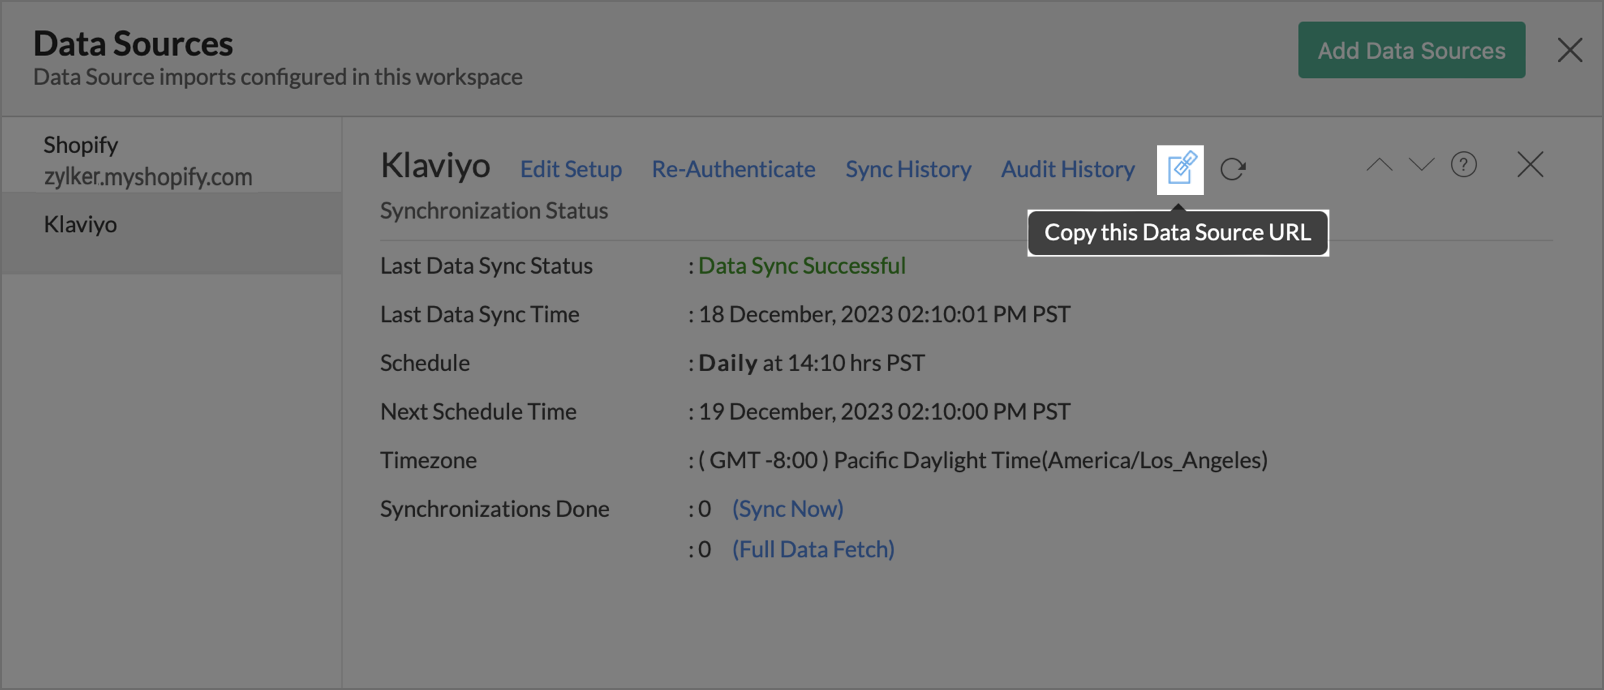View the Sync History
The image size is (1604, 690).
[908, 169]
